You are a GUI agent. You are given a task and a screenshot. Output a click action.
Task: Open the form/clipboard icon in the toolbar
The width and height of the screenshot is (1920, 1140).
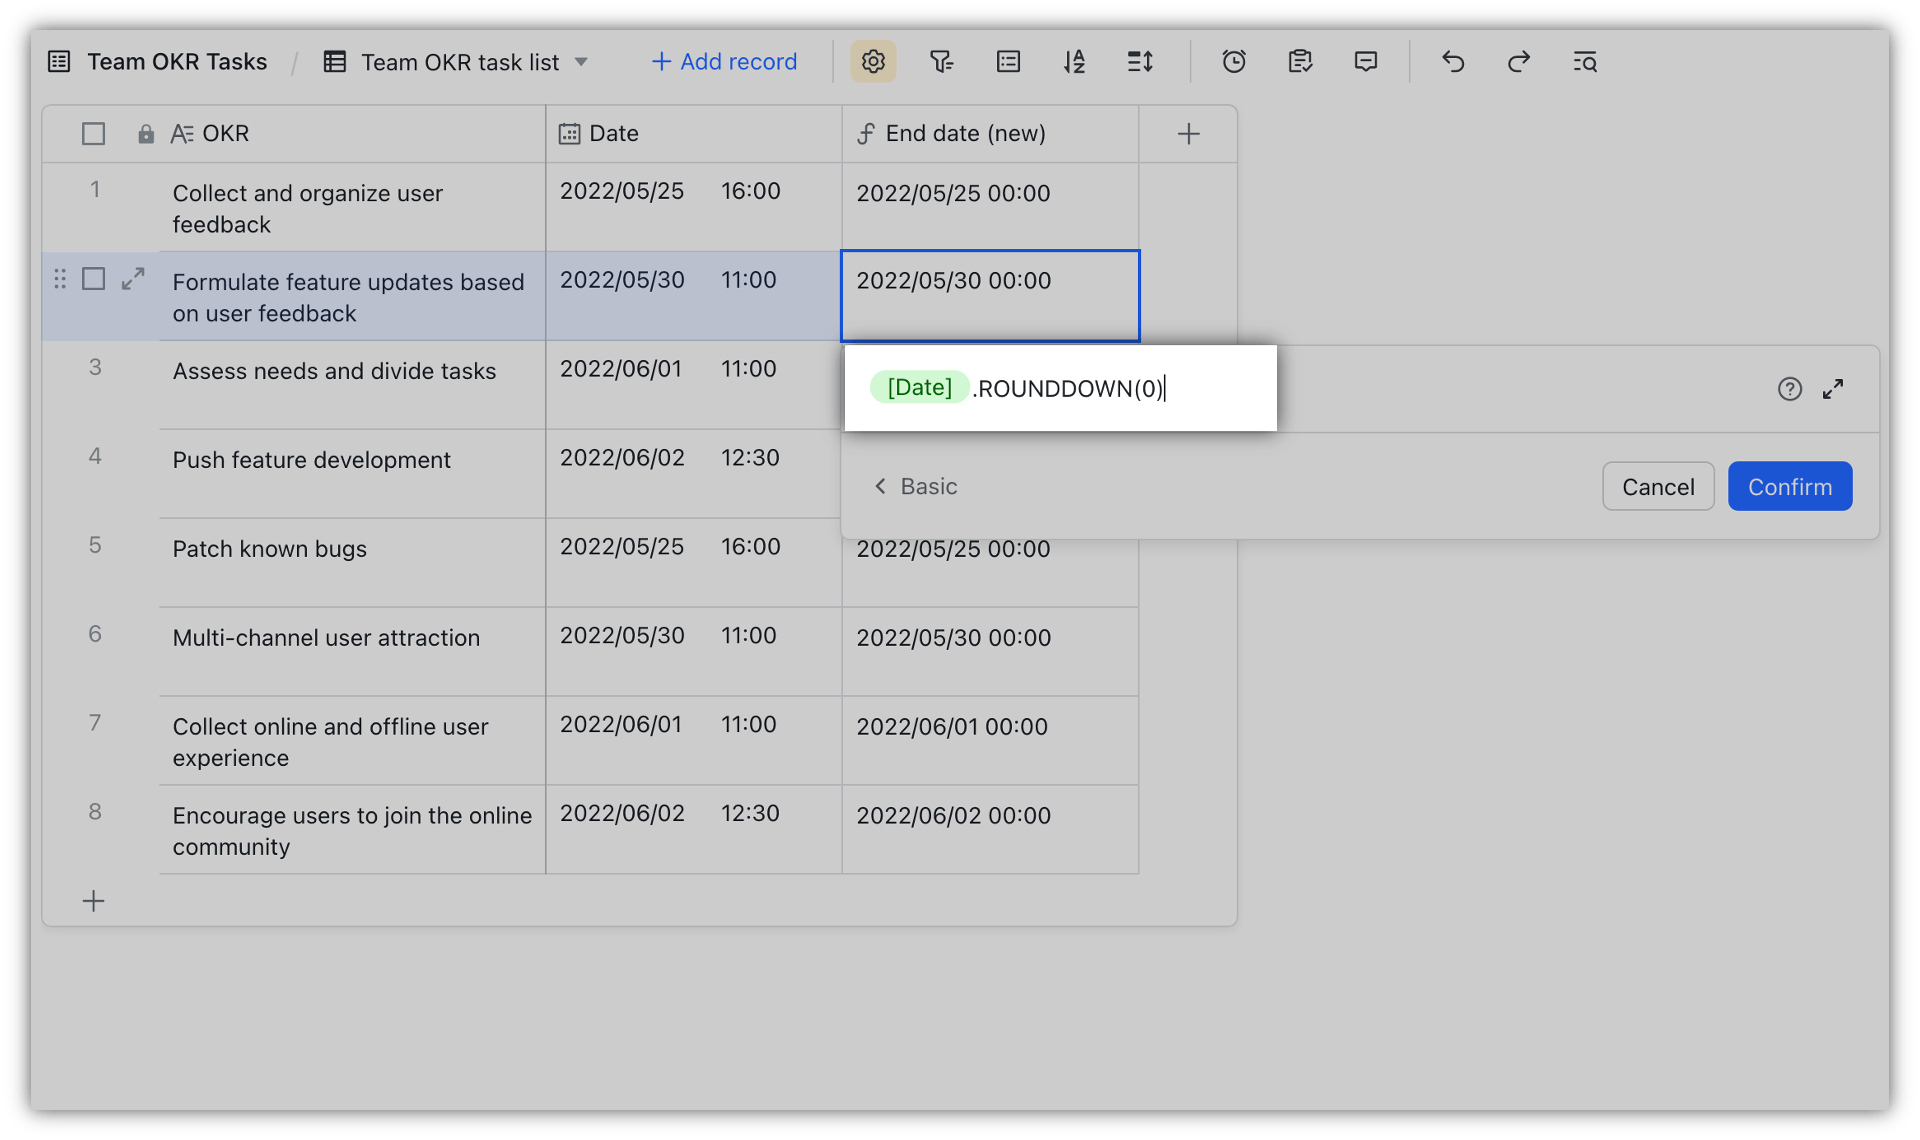coord(1299,61)
